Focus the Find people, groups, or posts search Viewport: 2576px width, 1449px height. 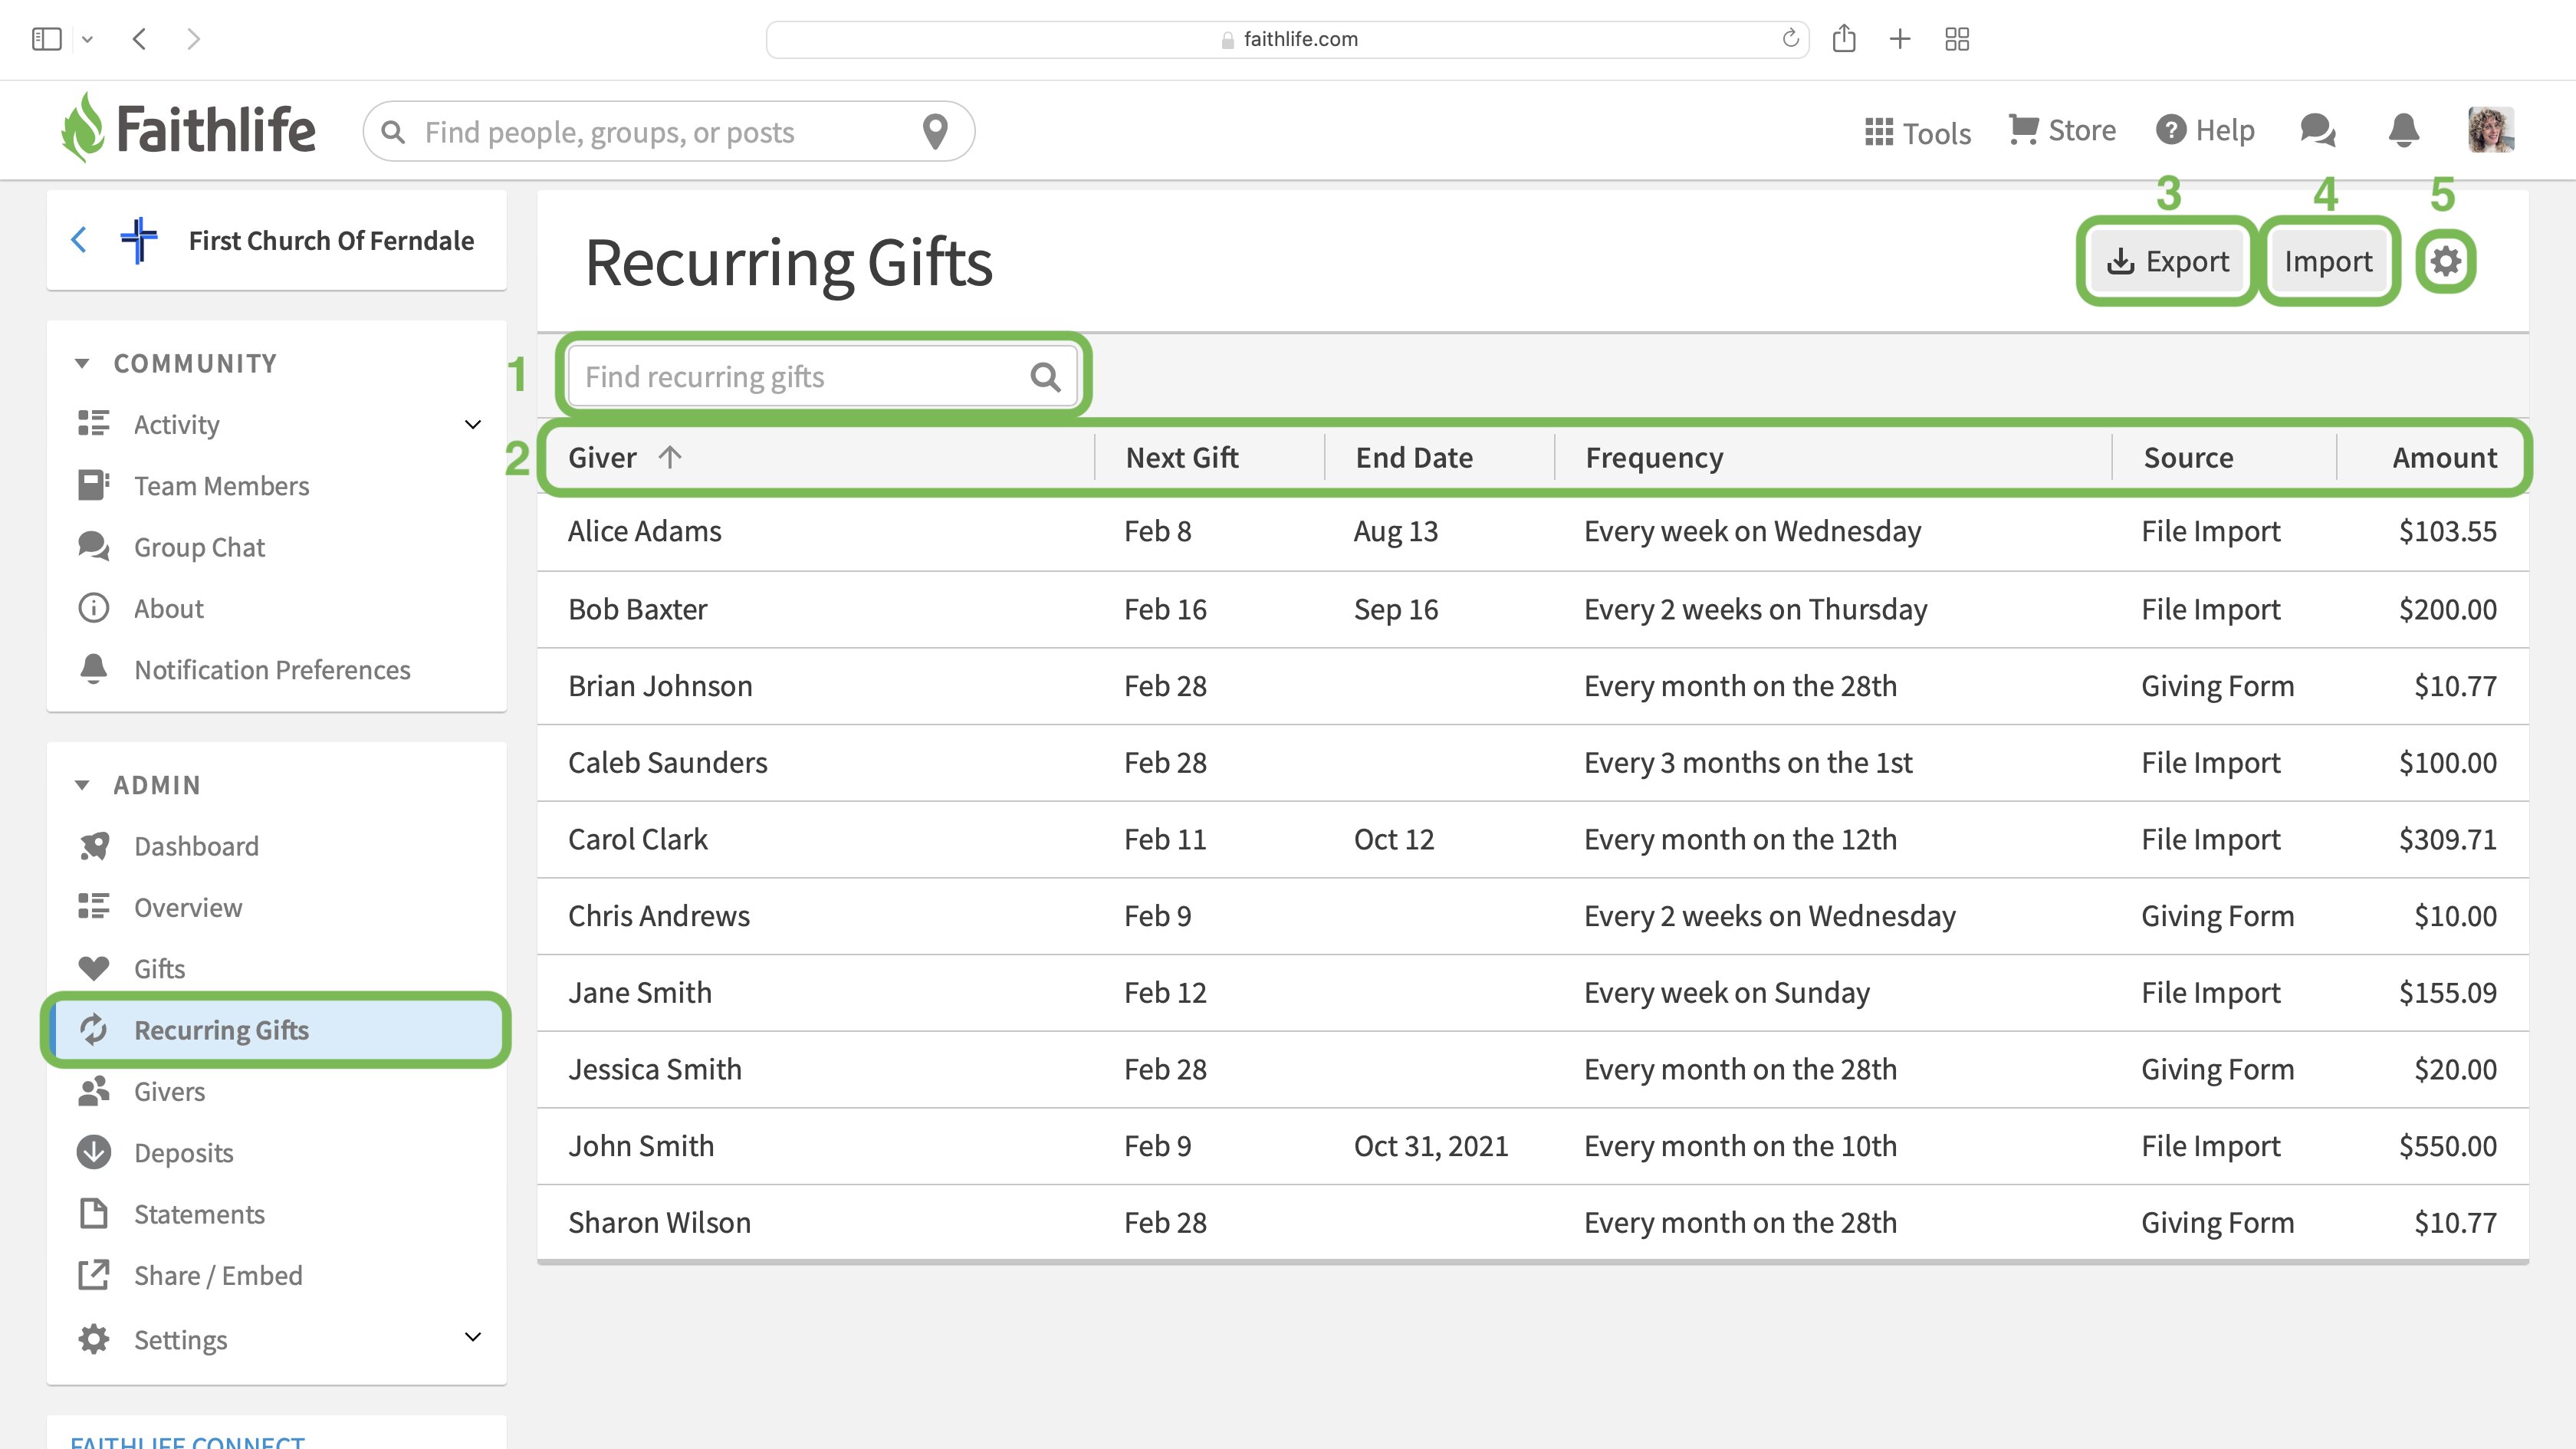(668, 131)
